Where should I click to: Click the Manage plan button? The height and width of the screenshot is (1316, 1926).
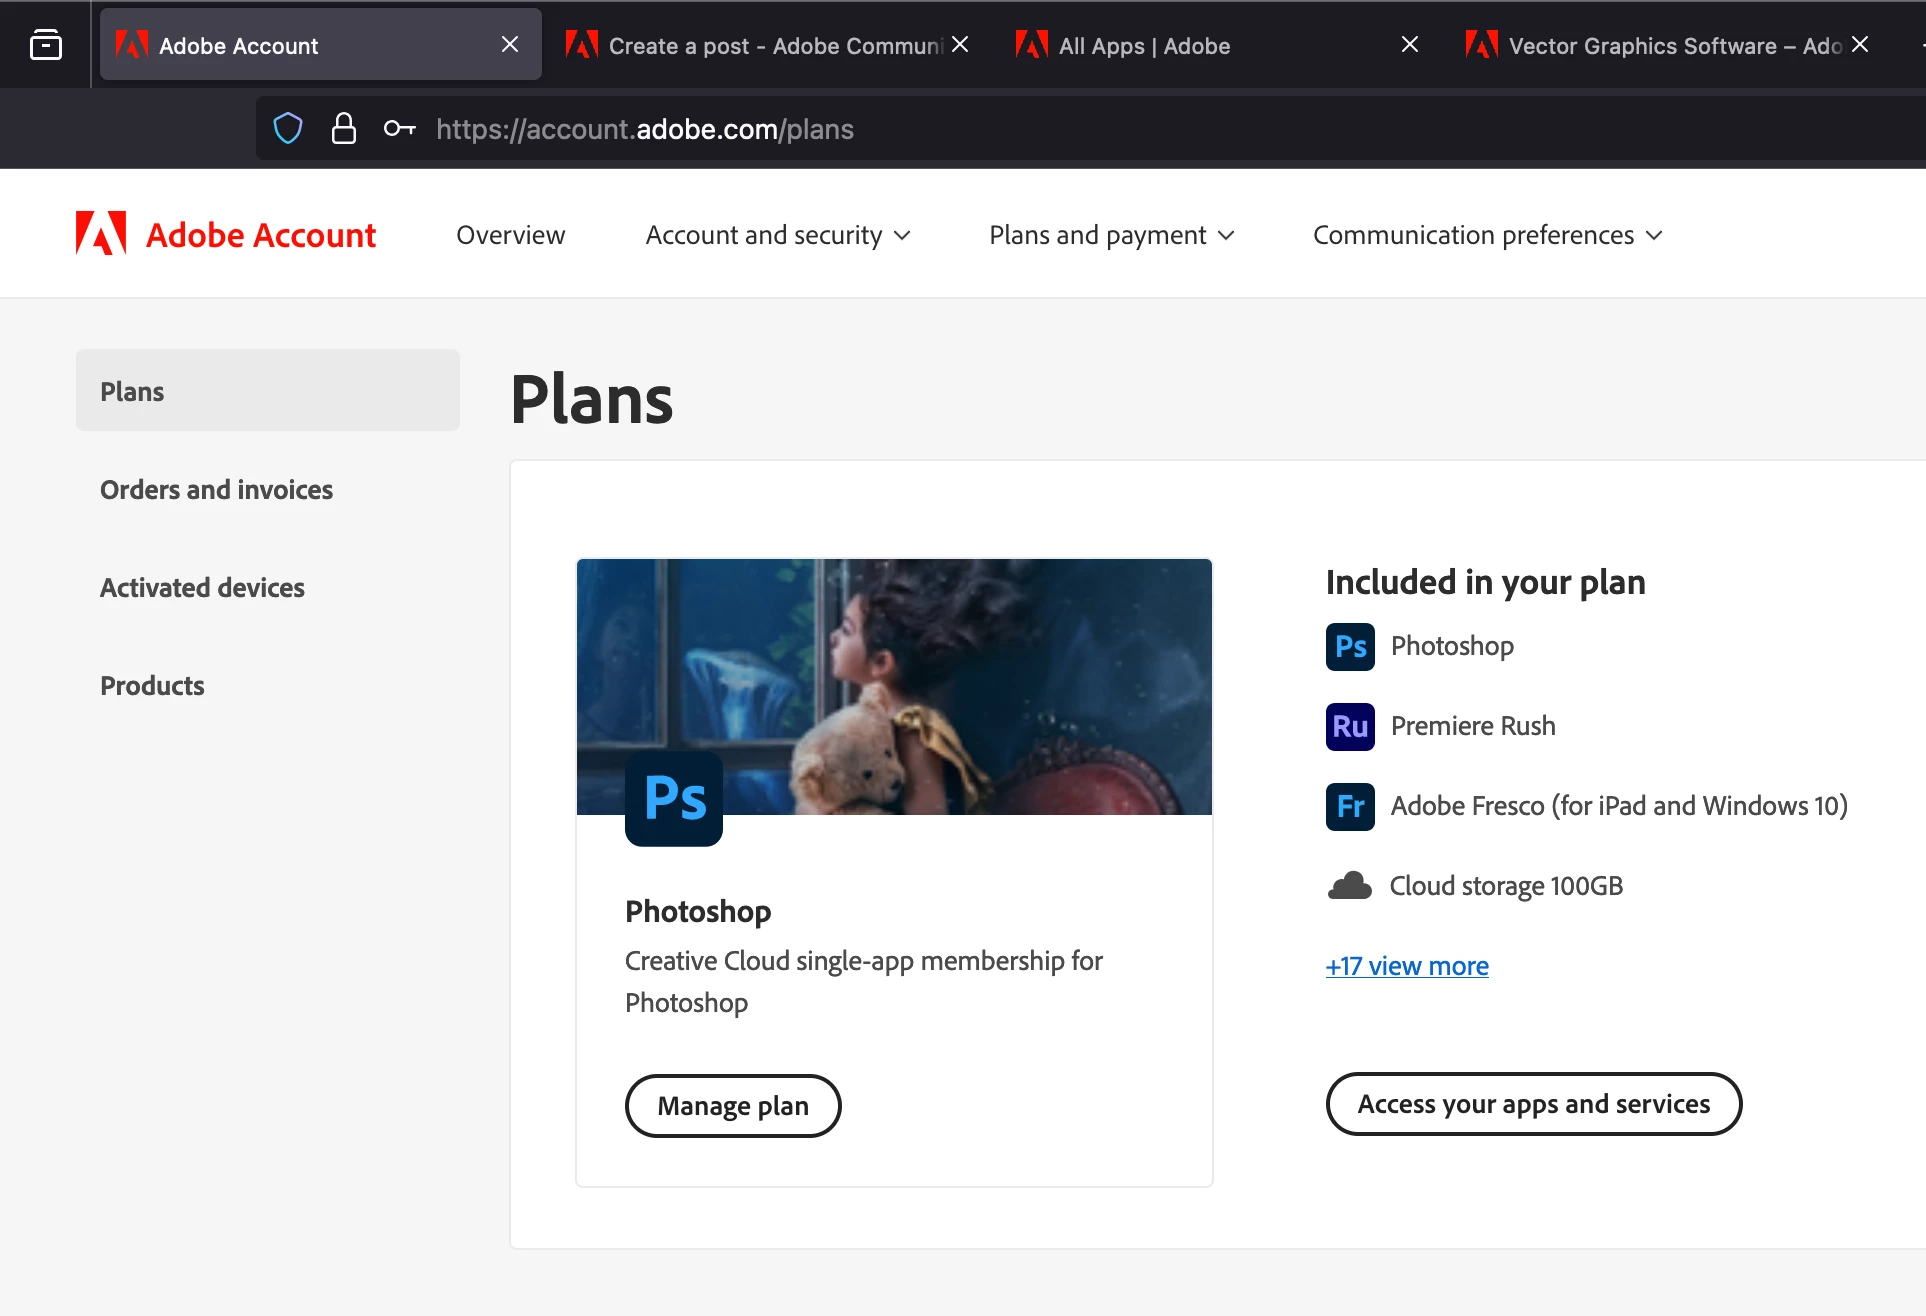point(733,1106)
